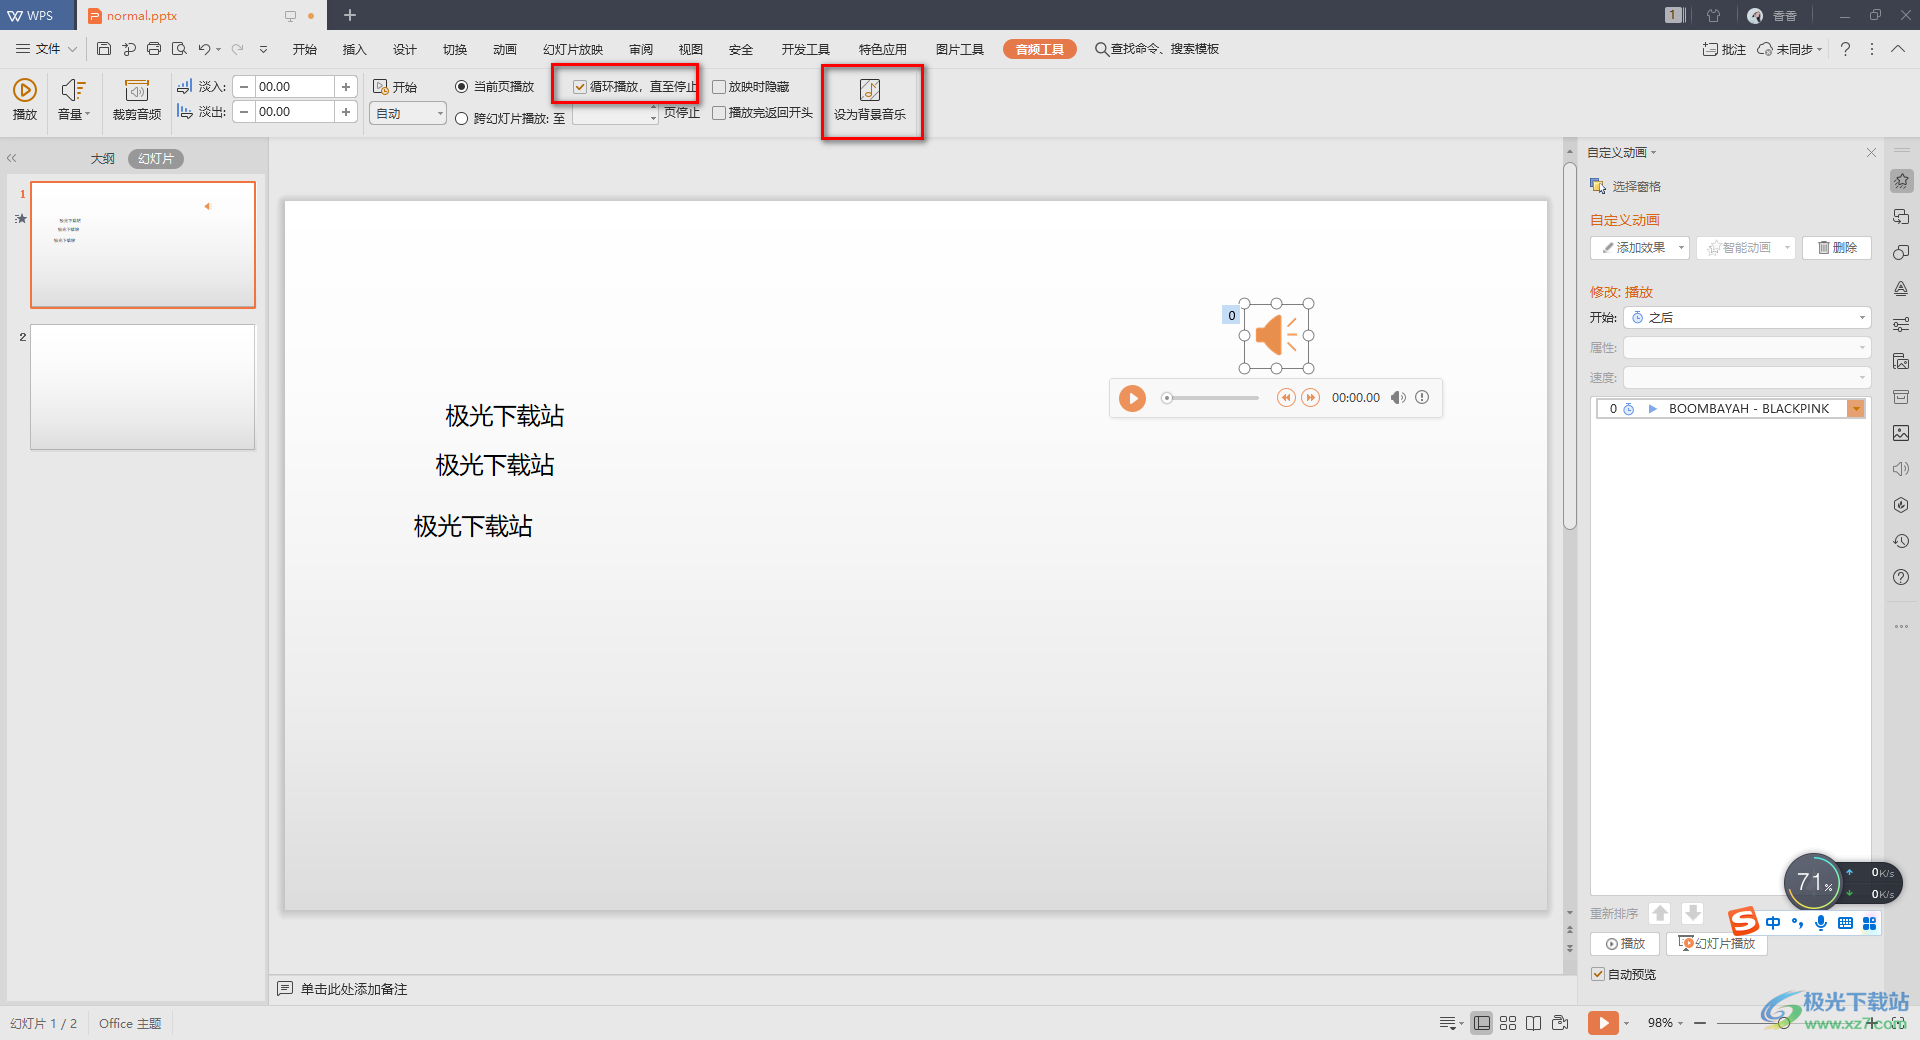Switch to Outline (大纲) panel tab
The height and width of the screenshot is (1040, 1920).
(x=103, y=159)
